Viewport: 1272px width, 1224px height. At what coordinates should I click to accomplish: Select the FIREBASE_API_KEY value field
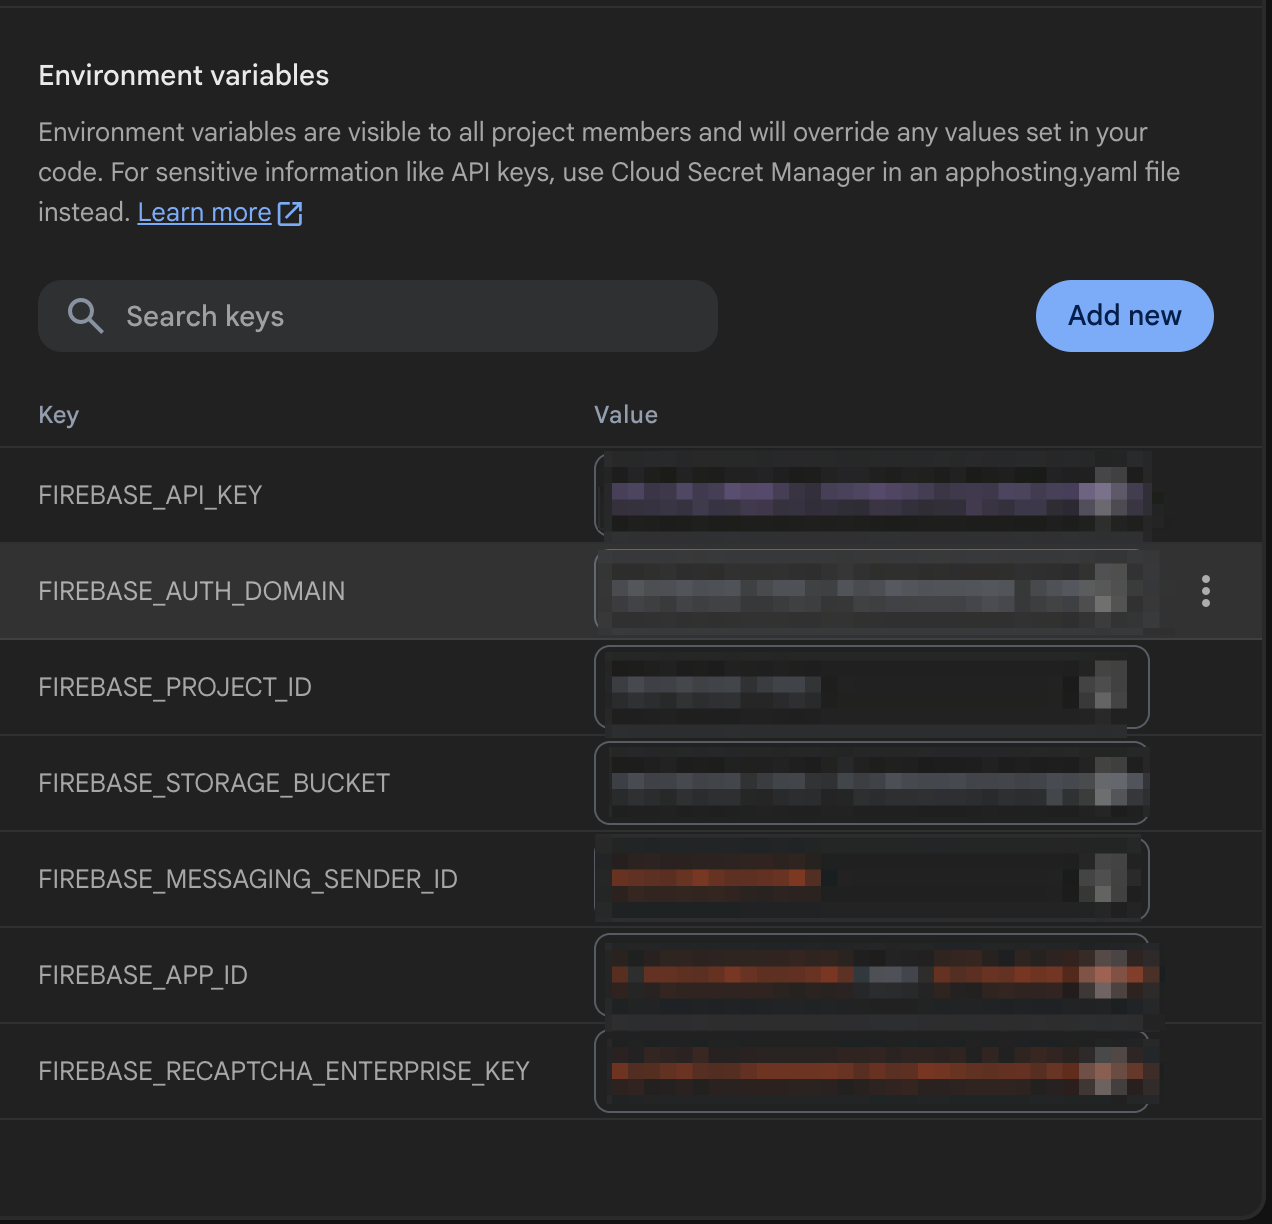point(872,495)
